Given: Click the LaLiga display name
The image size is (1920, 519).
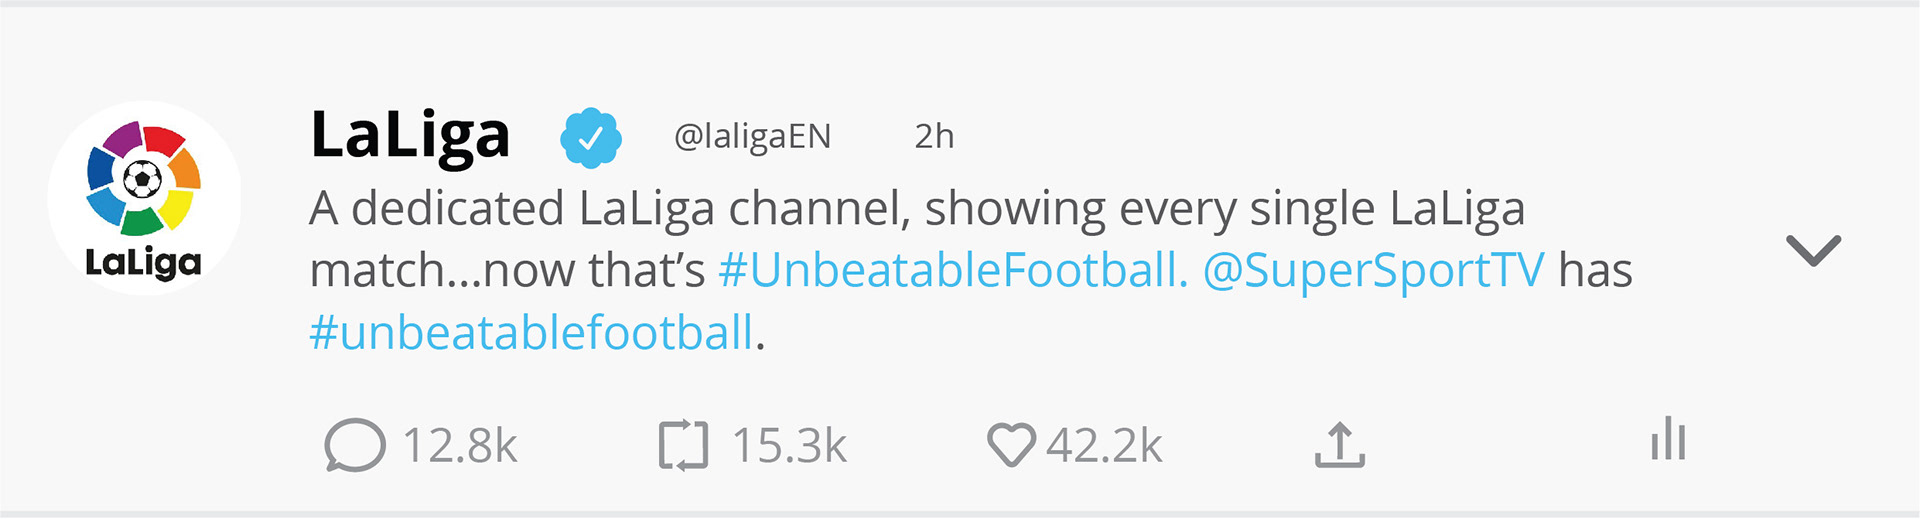Looking at the screenshot, I should (x=410, y=136).
